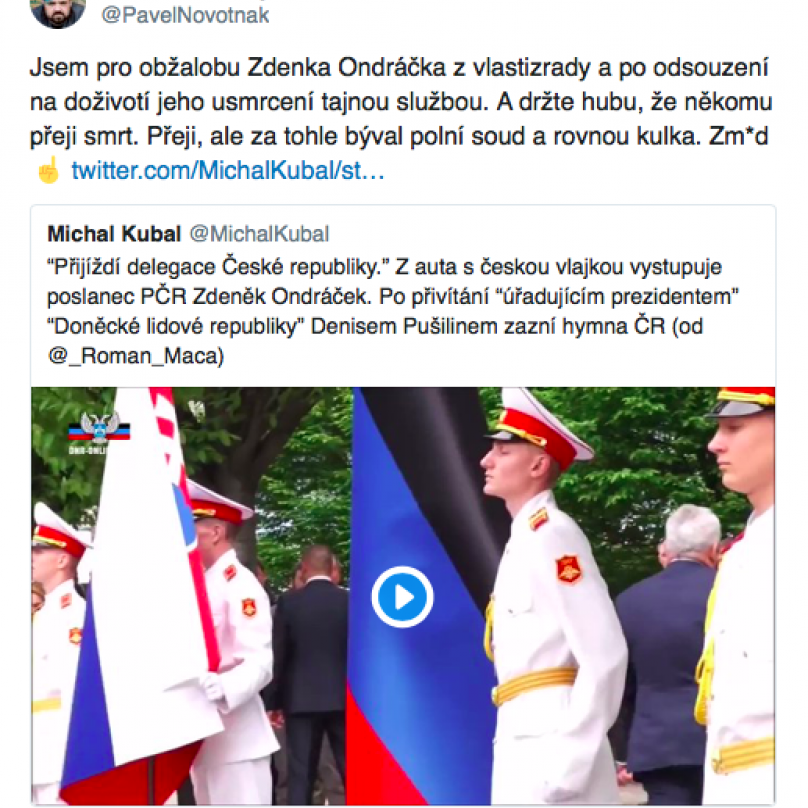This screenshot has height=808, width=808.
Task: Open the twitter.com/MichalKubal link
Action: pos(228,171)
